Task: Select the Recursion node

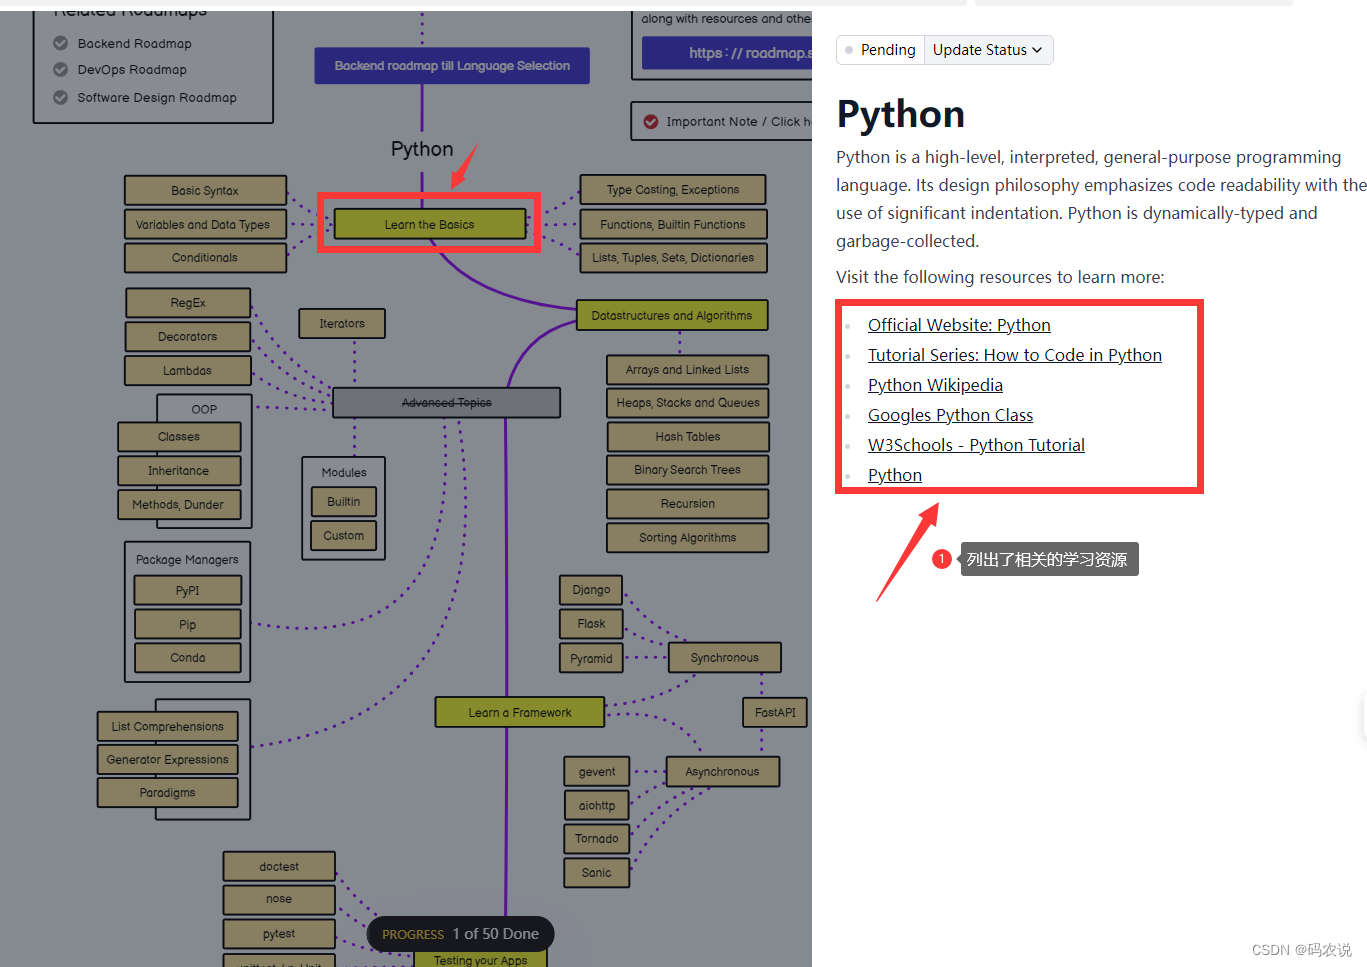Action: pos(688,503)
